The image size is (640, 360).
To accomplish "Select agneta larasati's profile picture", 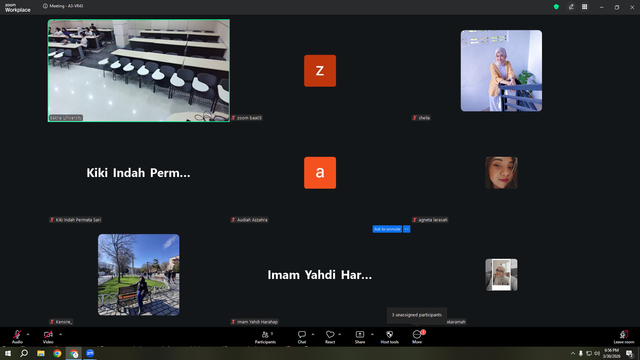I will 501,173.
